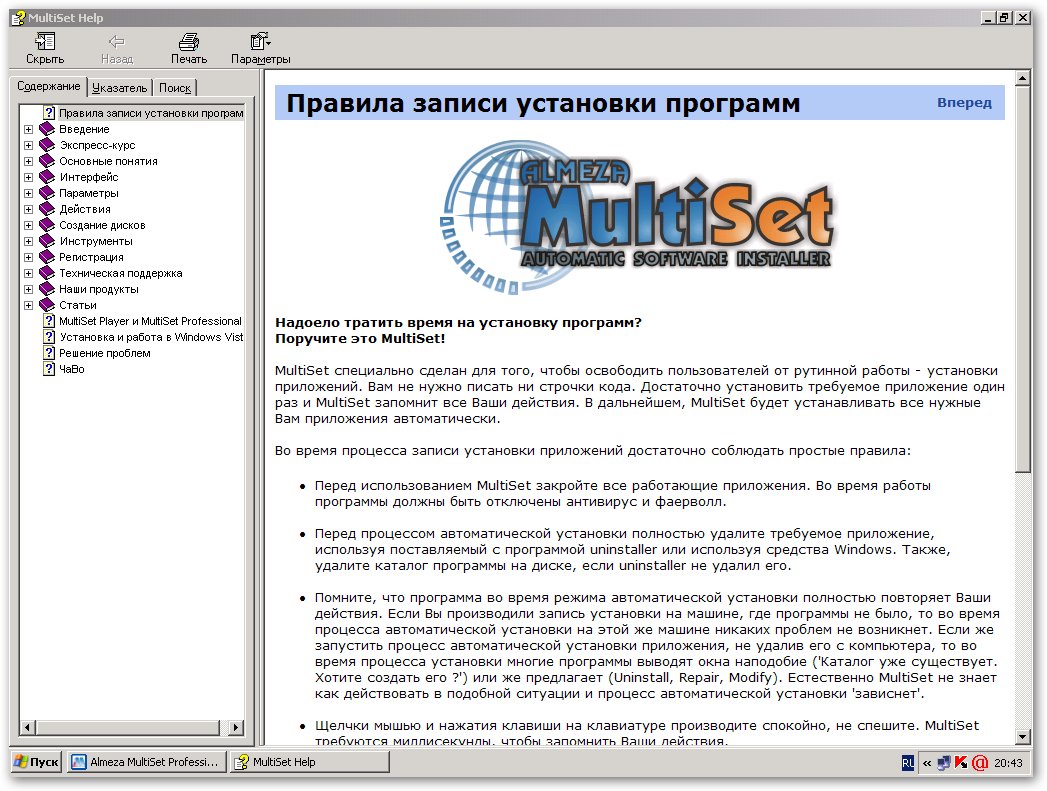Expand the Техническая поддержка tree node
The width and height of the screenshot is (1047, 791).
28,273
